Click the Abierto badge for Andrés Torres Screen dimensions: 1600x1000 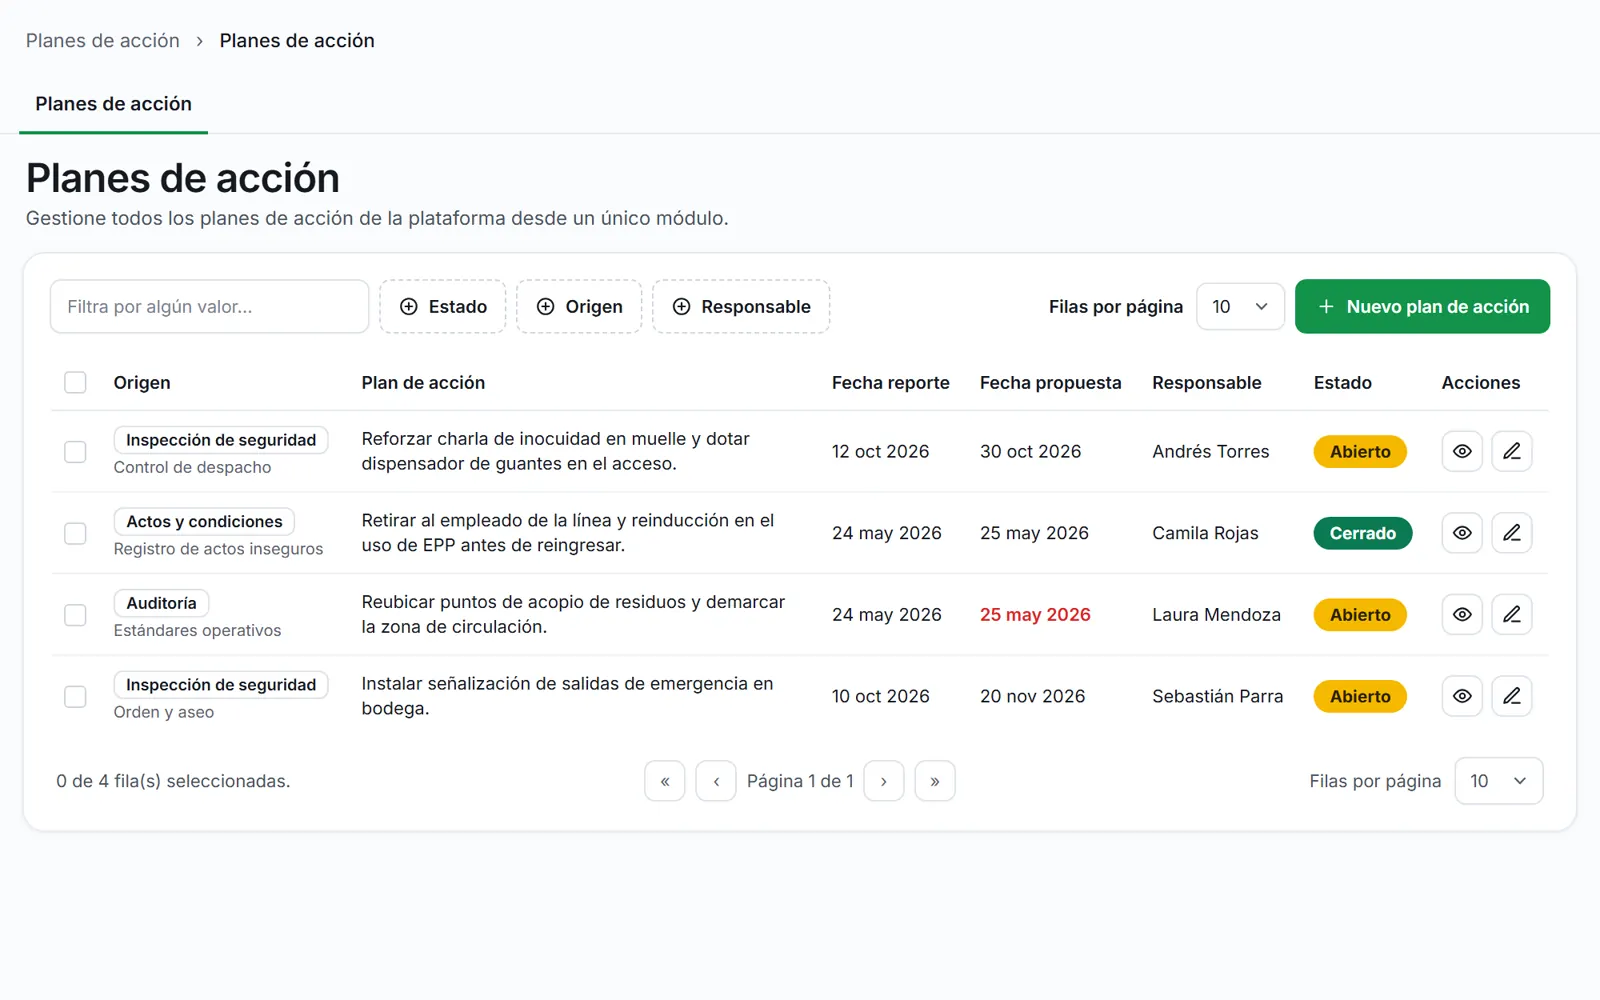coord(1360,452)
